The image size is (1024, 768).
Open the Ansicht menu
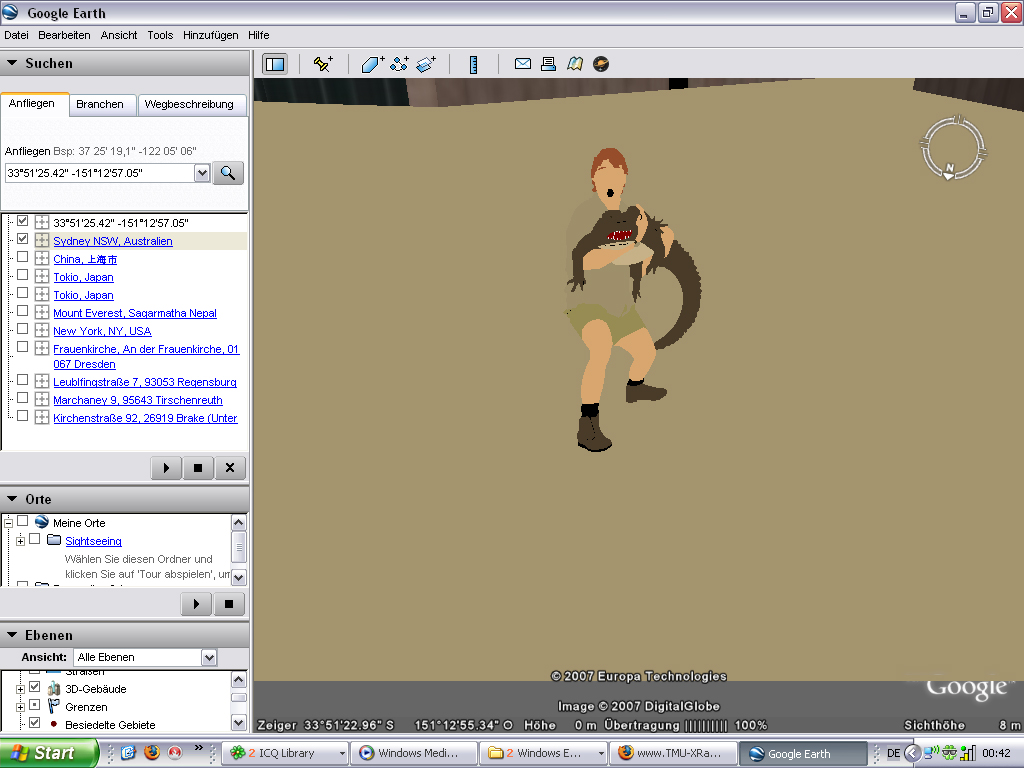[119, 35]
